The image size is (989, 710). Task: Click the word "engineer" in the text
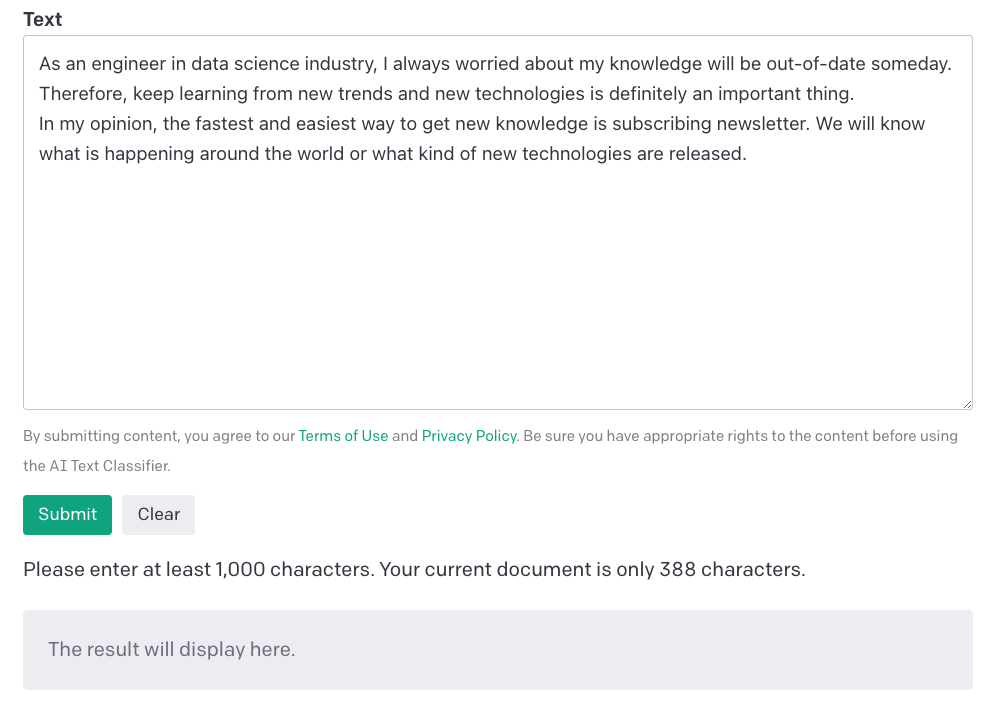pos(126,64)
